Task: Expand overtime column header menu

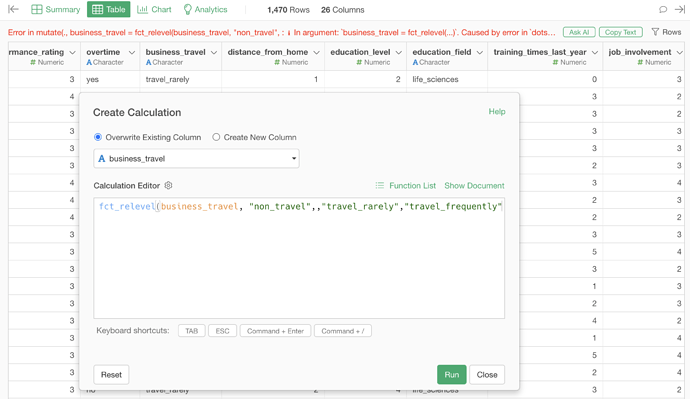Action: click(x=132, y=52)
